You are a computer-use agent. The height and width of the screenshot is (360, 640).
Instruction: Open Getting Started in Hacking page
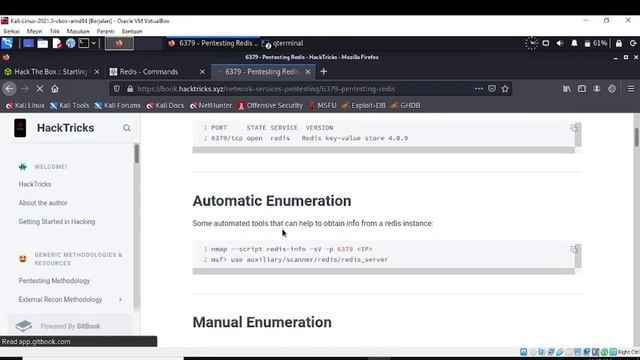[57, 222]
